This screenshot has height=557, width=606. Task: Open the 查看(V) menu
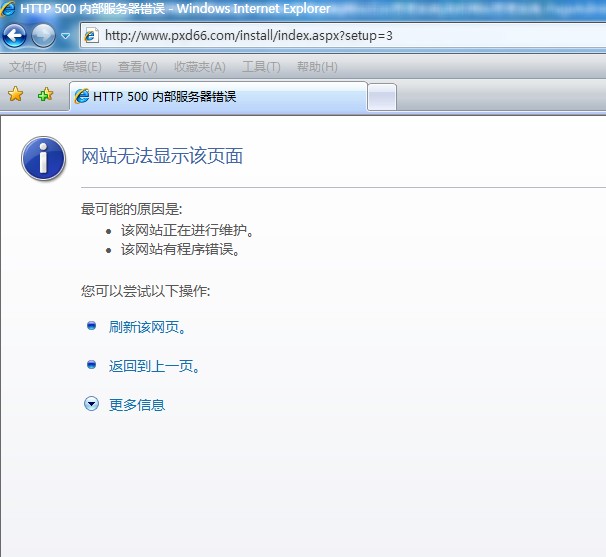[x=137, y=67]
